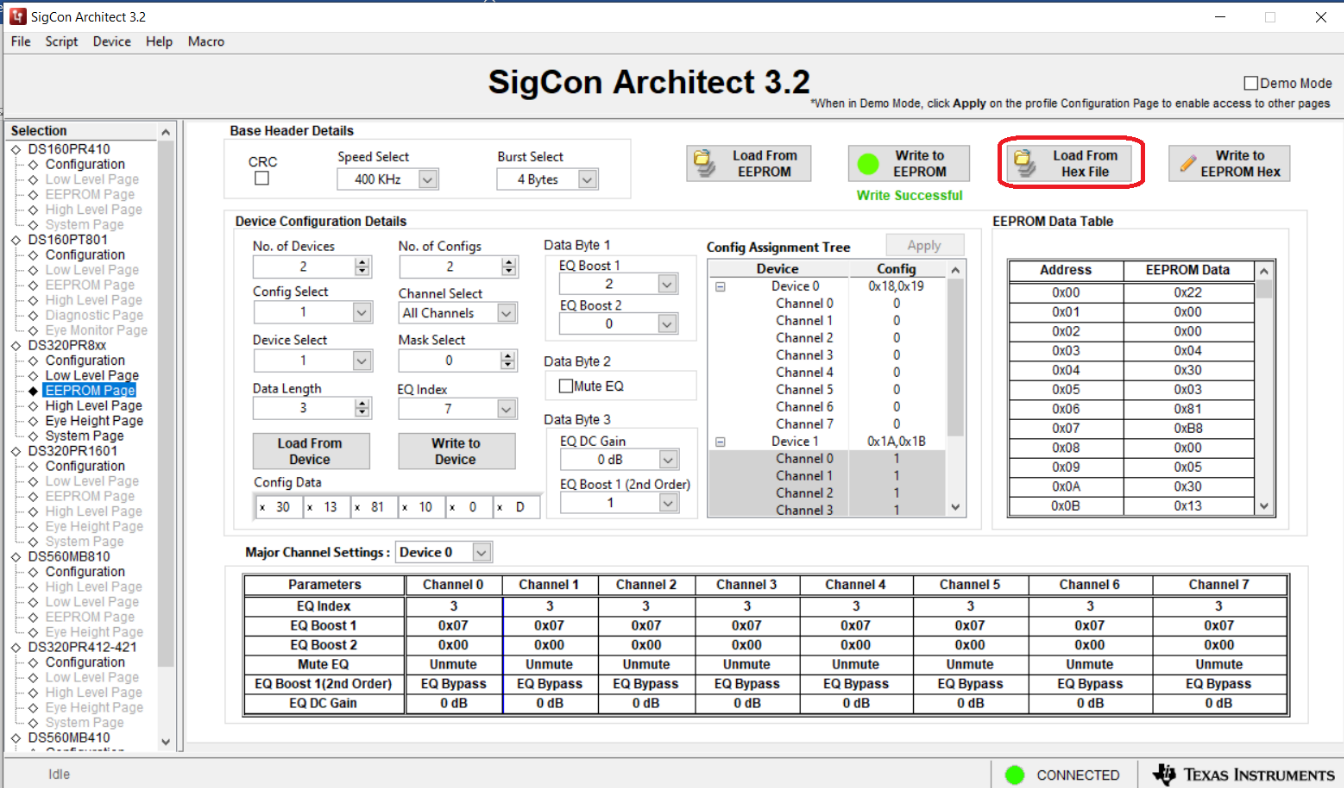Click the Config Assignment Tree scrollbar
The image size is (1344, 788).
pos(956,389)
